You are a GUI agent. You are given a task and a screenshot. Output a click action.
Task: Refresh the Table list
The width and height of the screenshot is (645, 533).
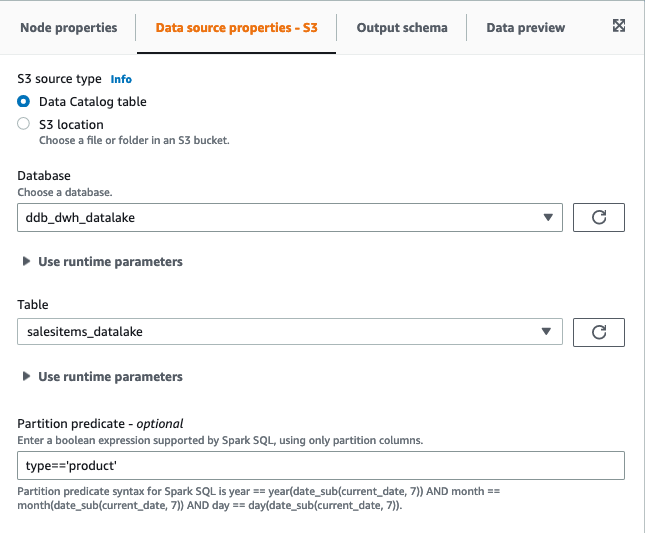coord(599,332)
